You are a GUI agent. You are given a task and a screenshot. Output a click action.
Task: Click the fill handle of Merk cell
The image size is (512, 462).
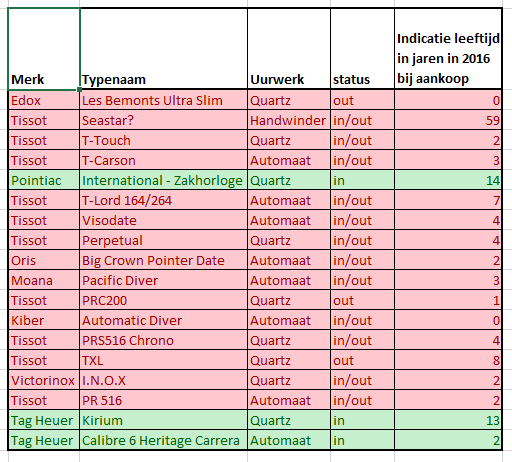(79, 89)
